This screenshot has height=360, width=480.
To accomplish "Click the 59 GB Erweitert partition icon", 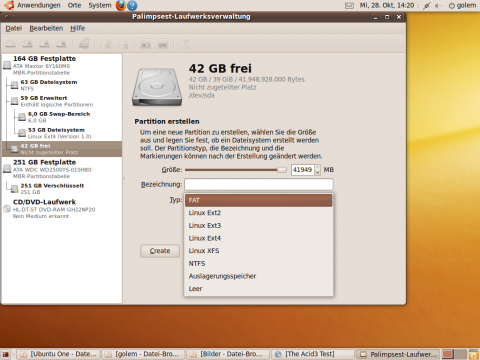I will [14, 101].
